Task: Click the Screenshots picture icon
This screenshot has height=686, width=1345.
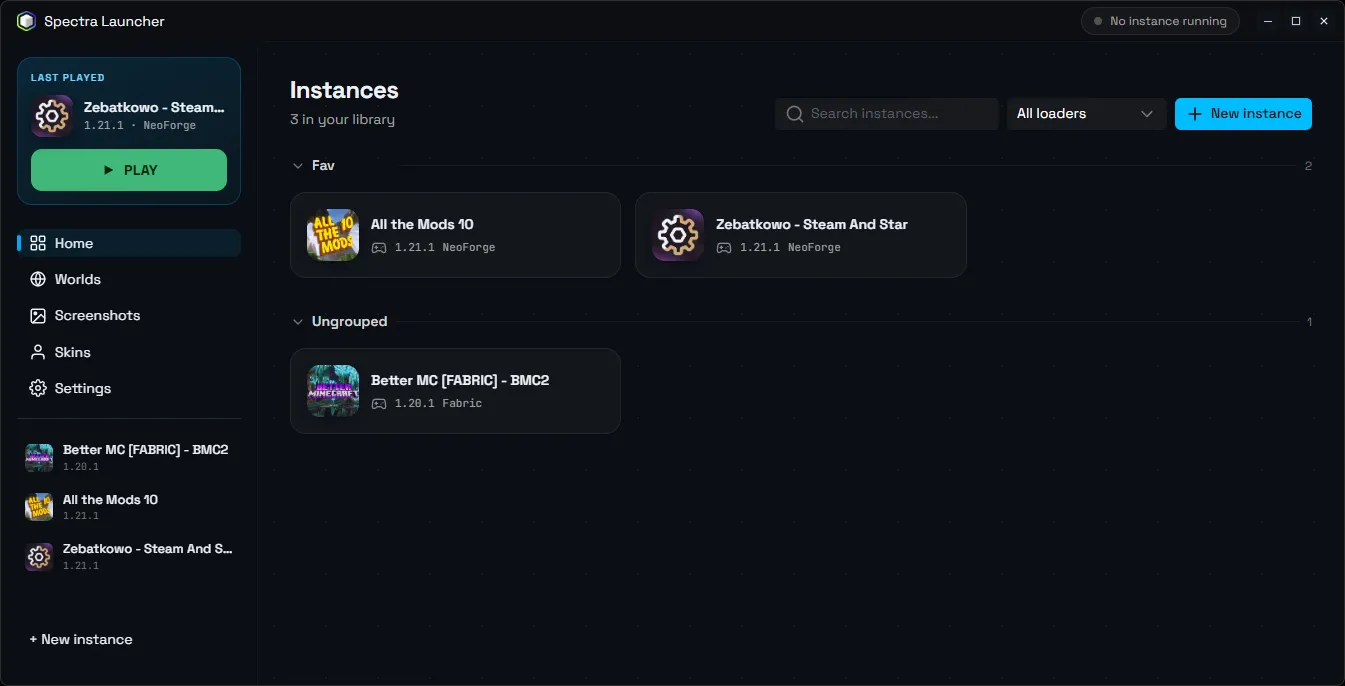Action: click(x=38, y=315)
